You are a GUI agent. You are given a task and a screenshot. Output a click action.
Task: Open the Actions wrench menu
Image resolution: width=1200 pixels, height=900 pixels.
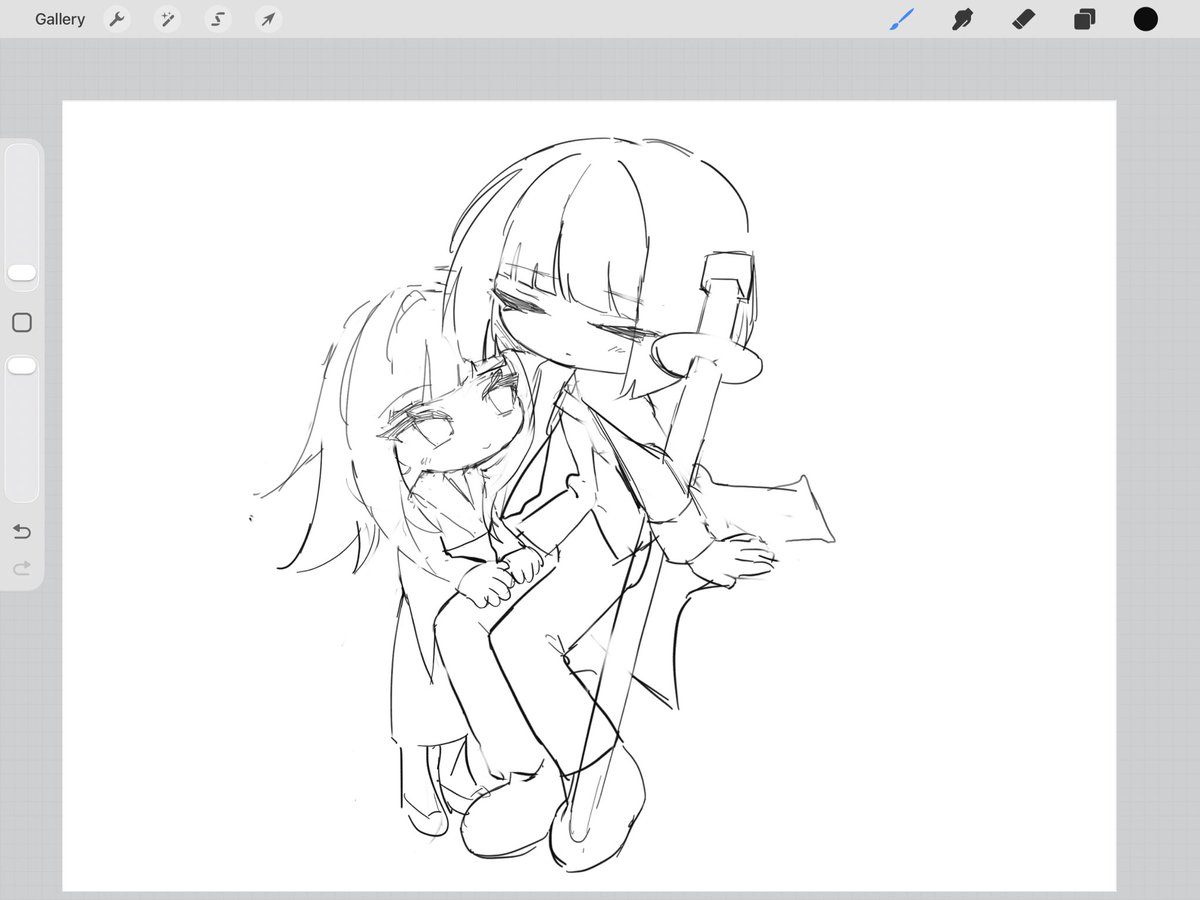coord(117,19)
